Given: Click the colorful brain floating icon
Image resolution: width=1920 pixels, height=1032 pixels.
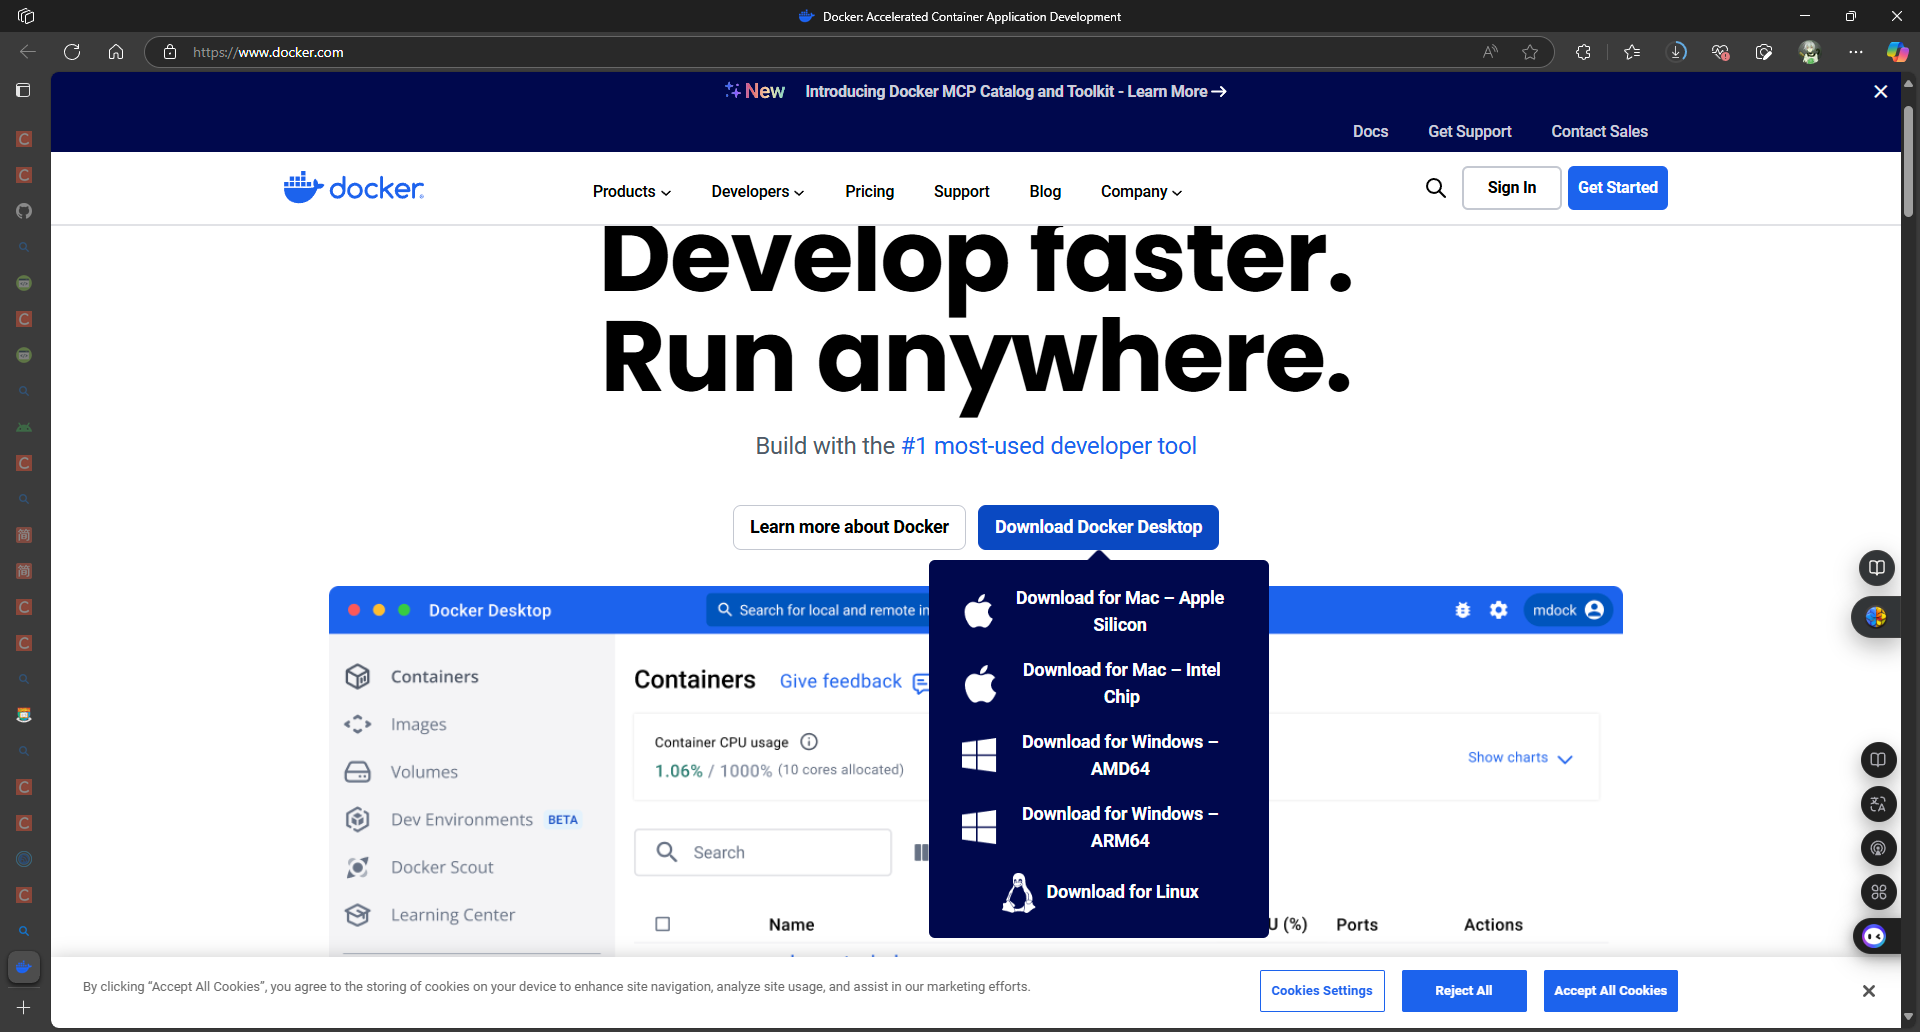Looking at the screenshot, I should point(1876,617).
